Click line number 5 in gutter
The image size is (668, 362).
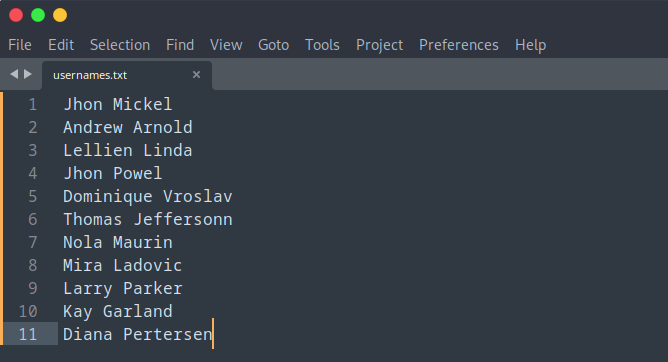[x=33, y=196]
